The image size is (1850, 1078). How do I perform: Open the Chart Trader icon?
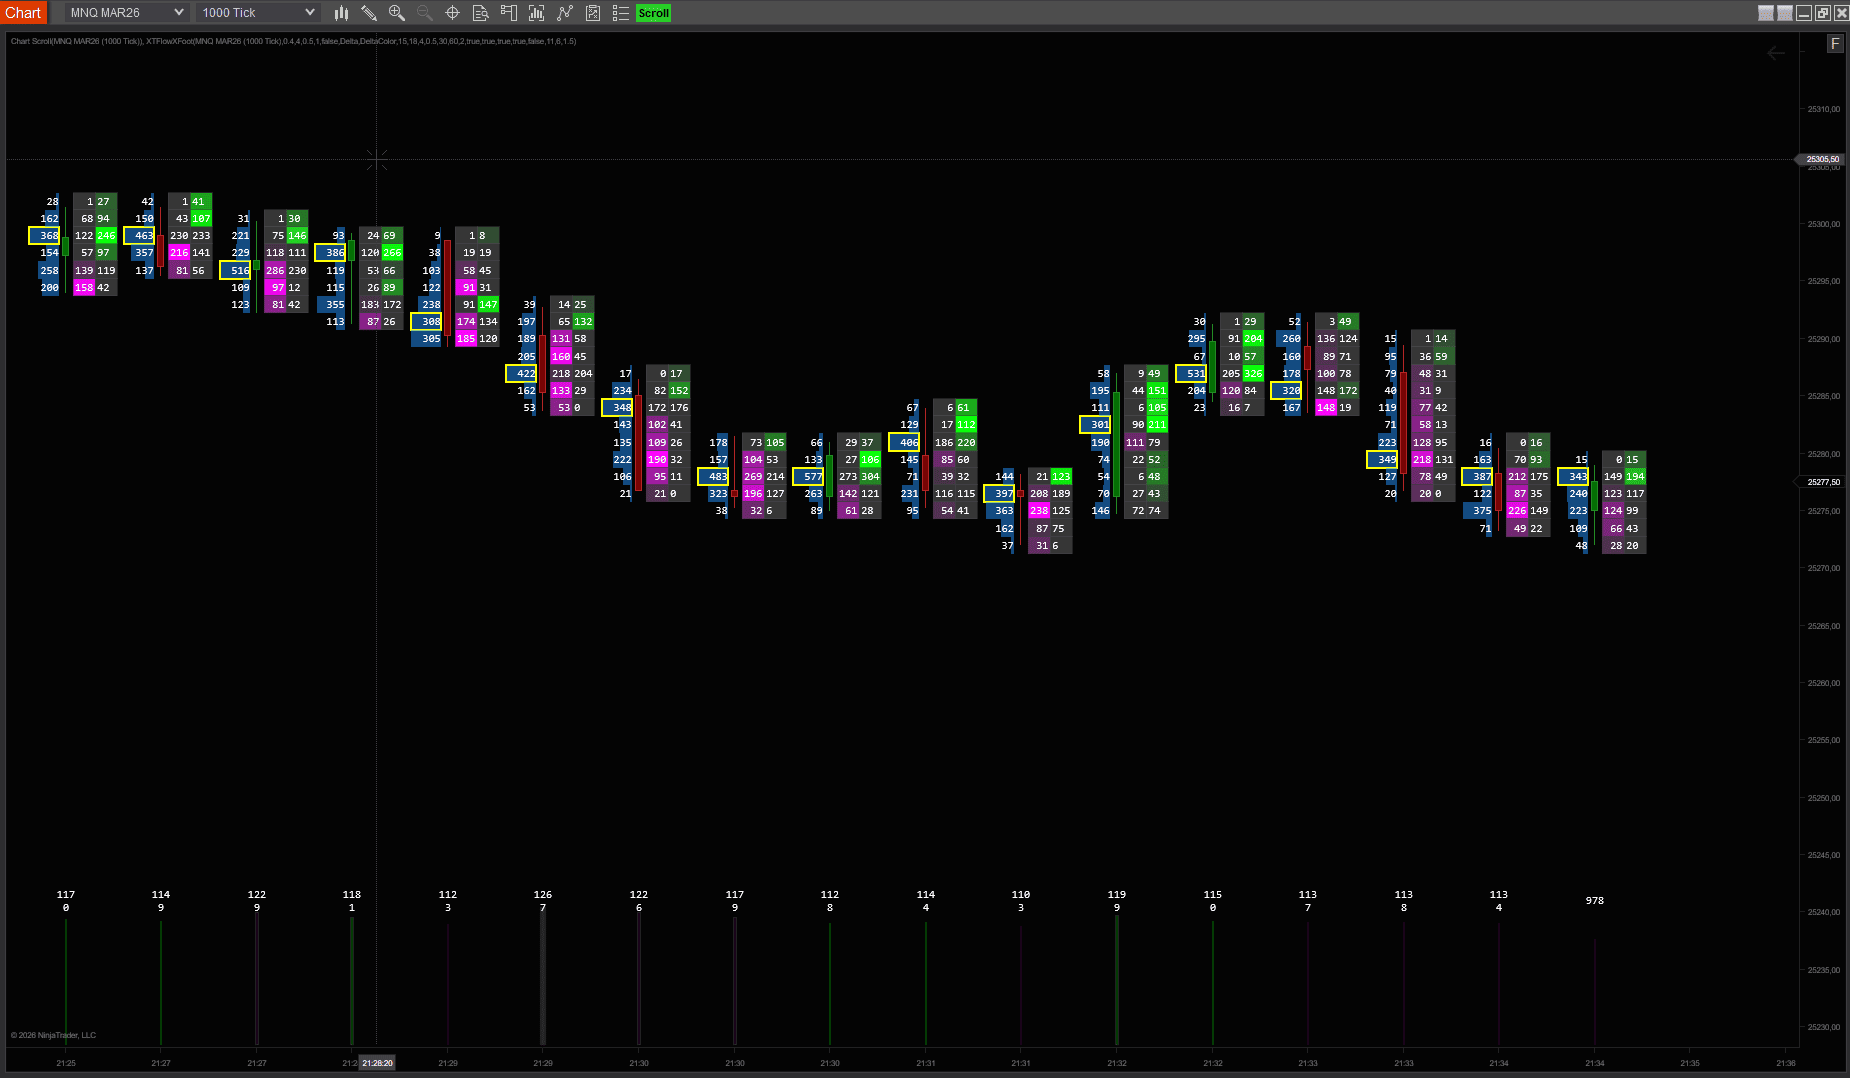508,13
